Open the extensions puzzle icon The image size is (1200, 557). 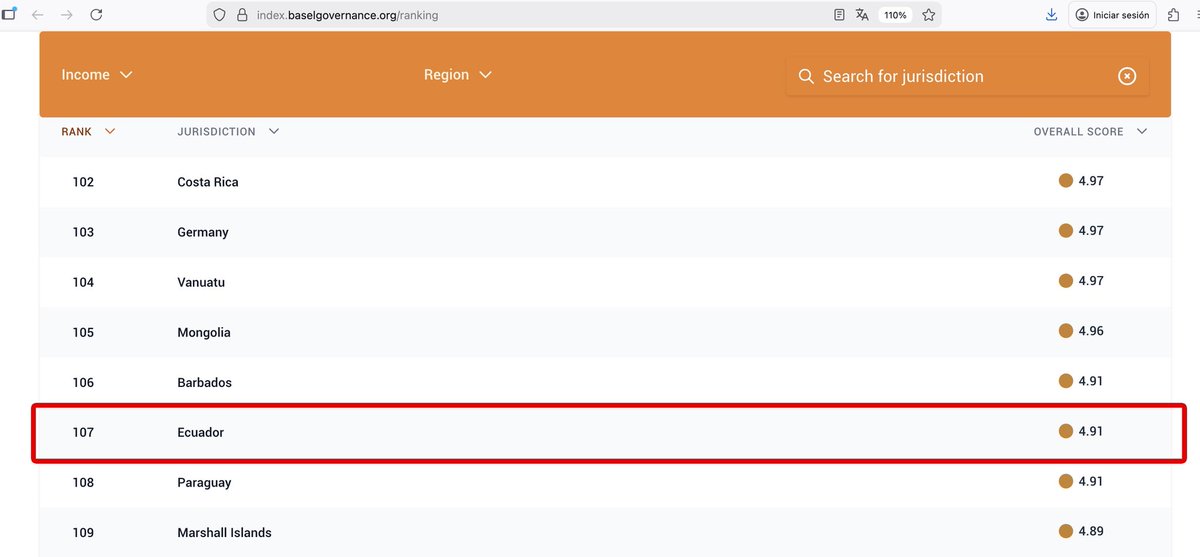point(1173,15)
